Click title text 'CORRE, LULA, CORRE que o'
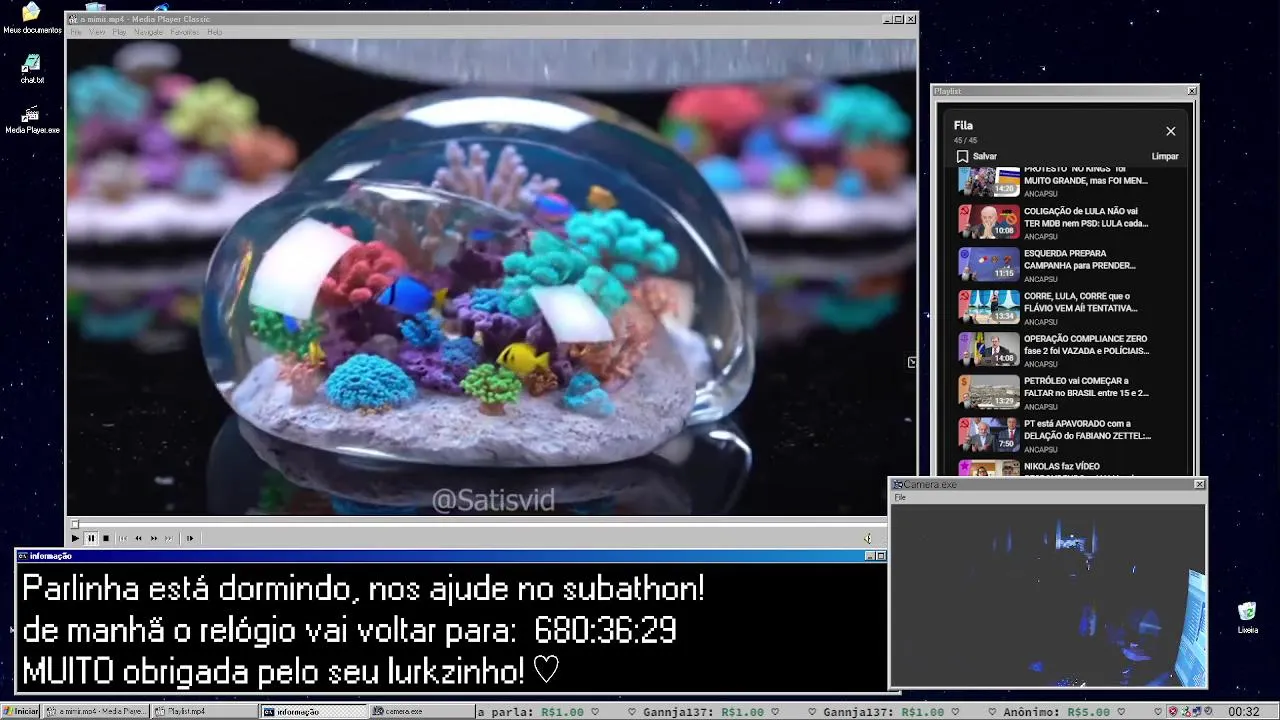The image size is (1280, 720). (1076, 297)
